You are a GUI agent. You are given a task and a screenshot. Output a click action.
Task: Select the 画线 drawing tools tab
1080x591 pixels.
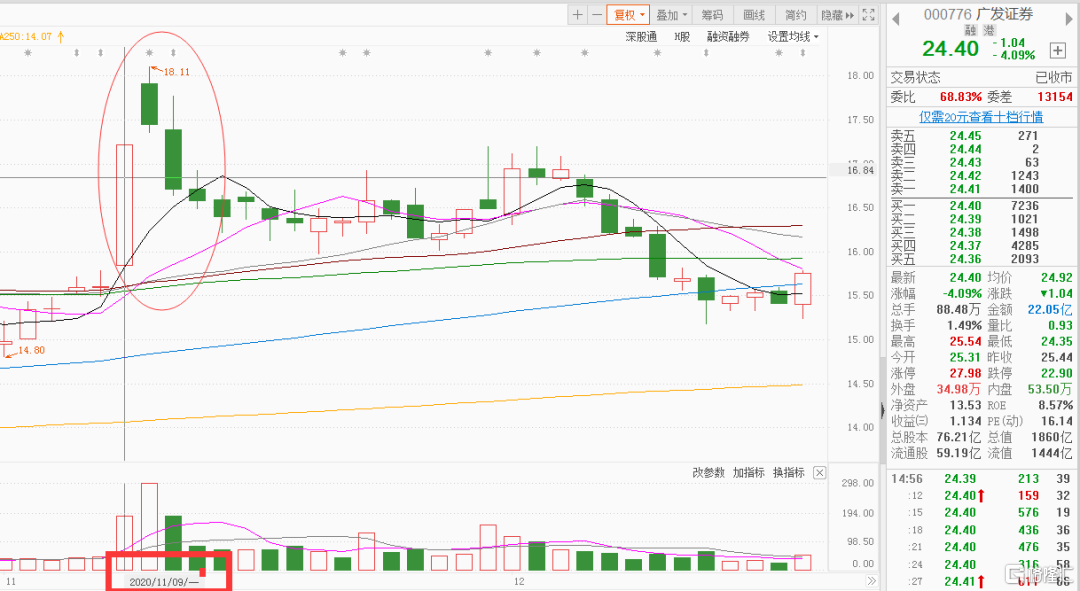(x=754, y=15)
